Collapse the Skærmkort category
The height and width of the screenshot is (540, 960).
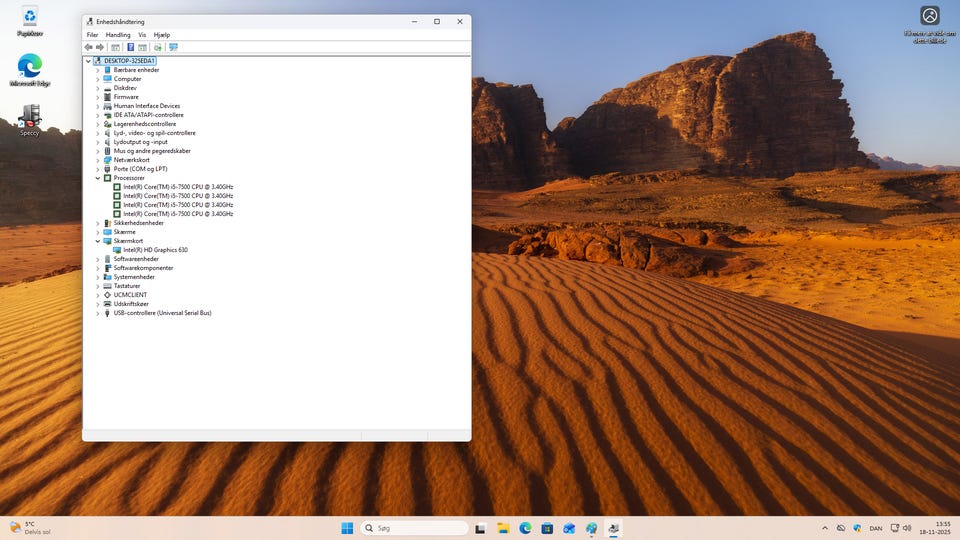(x=98, y=241)
